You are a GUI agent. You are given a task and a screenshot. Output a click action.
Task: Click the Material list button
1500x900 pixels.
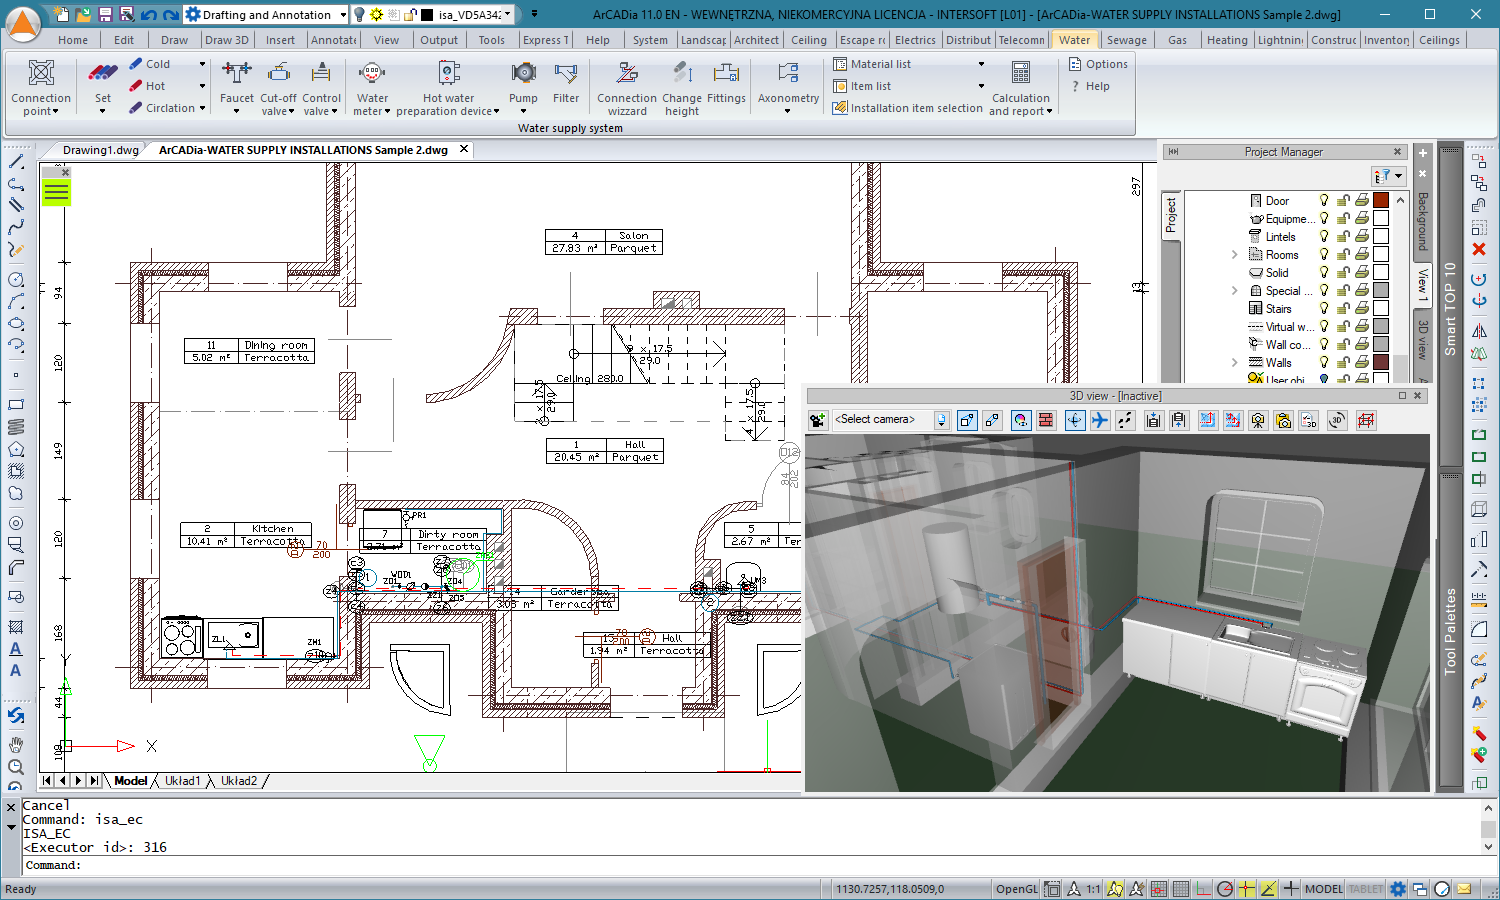(872, 64)
